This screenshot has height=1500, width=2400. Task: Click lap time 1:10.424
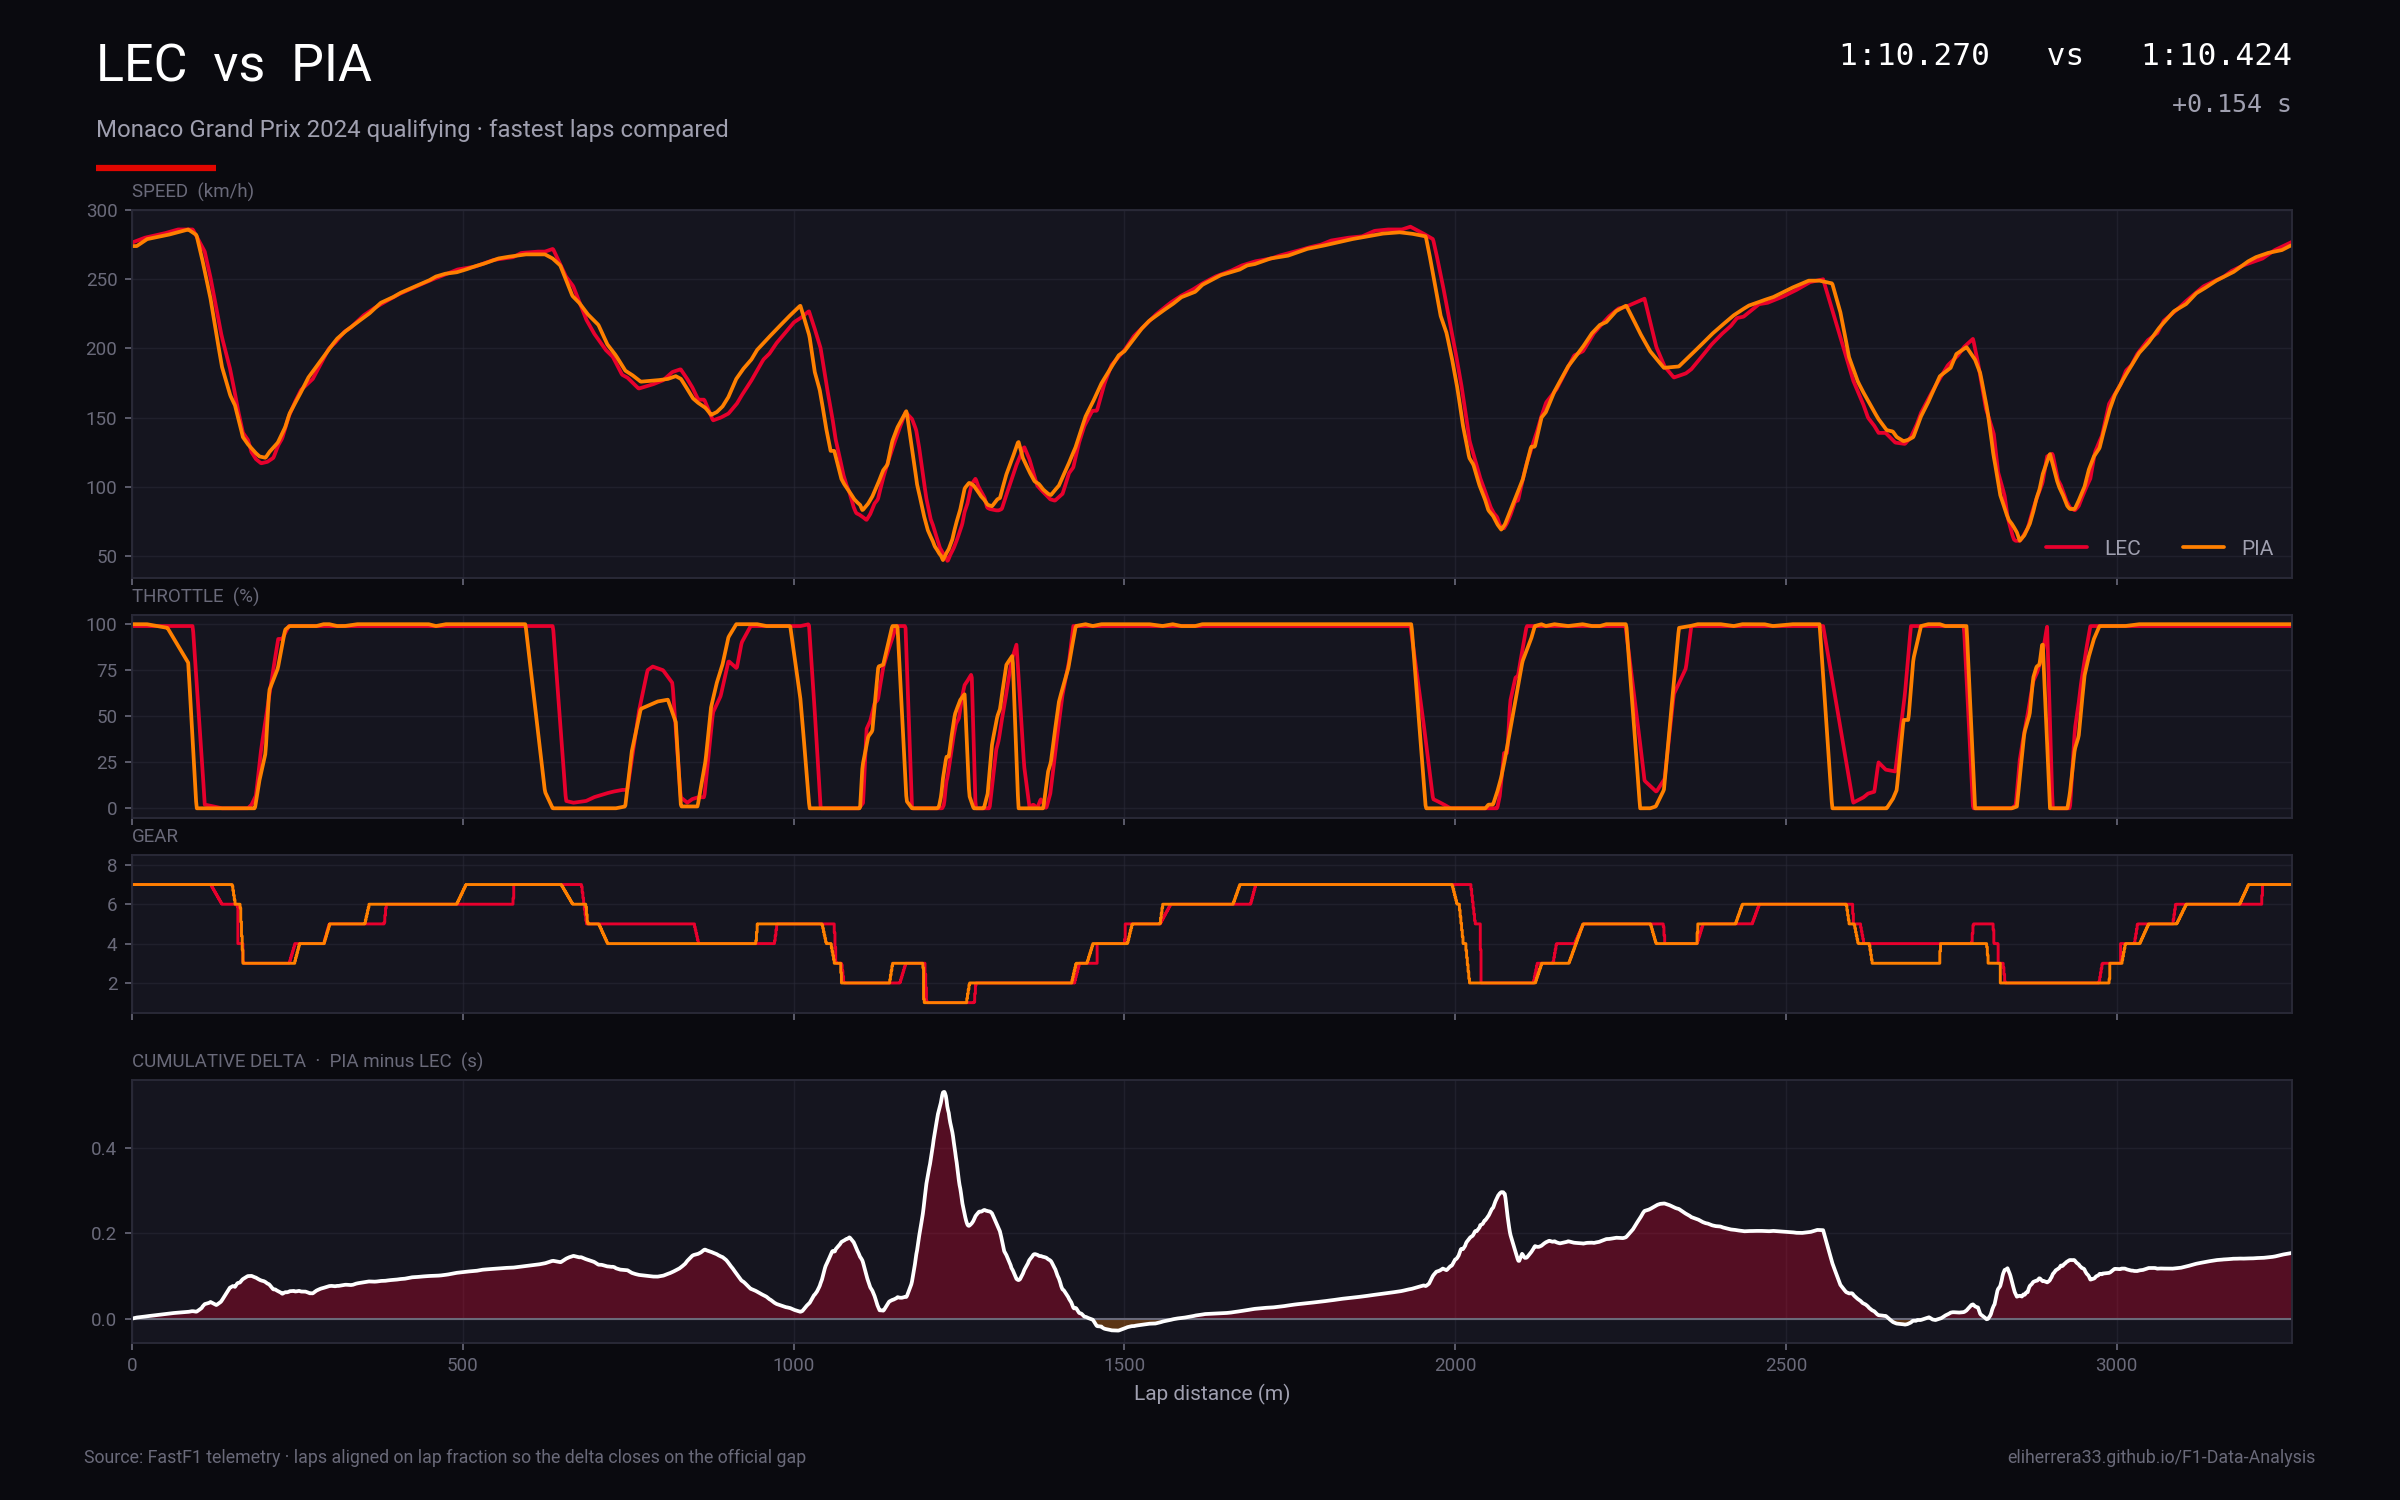coord(2216,55)
